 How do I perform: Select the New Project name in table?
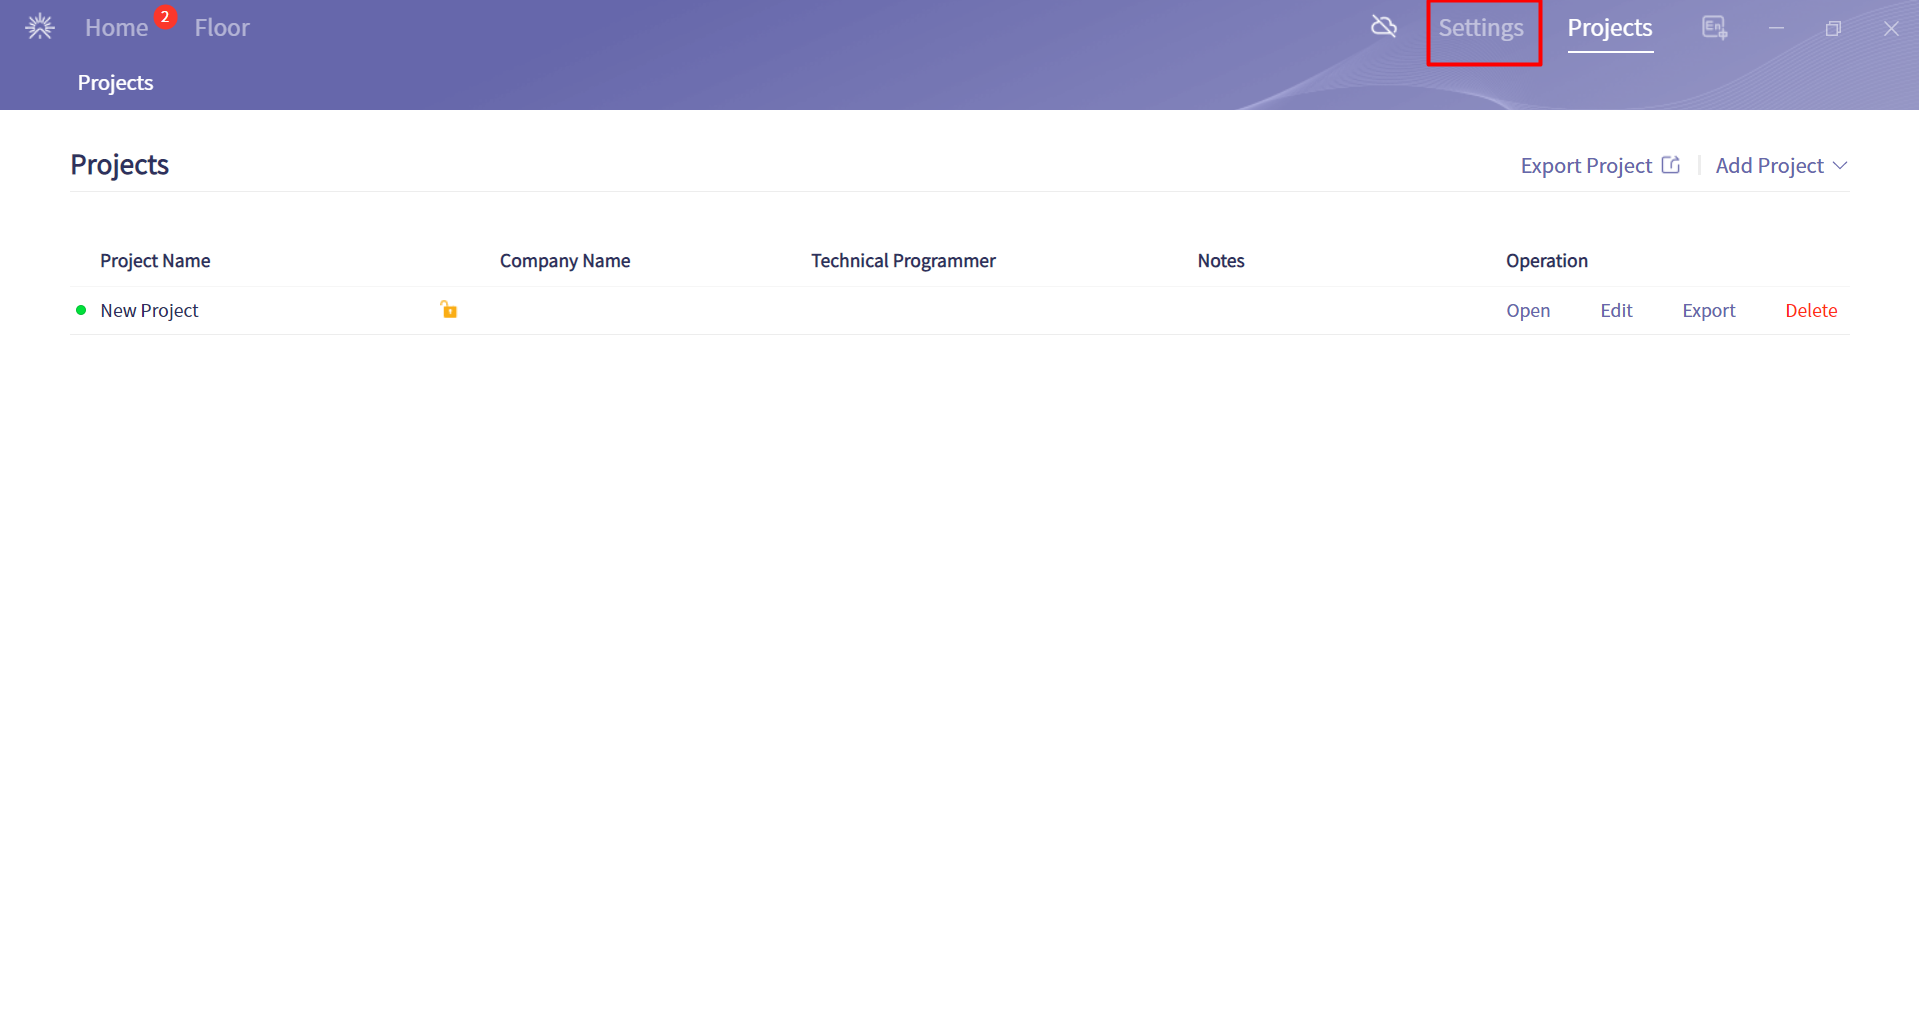coord(149,311)
